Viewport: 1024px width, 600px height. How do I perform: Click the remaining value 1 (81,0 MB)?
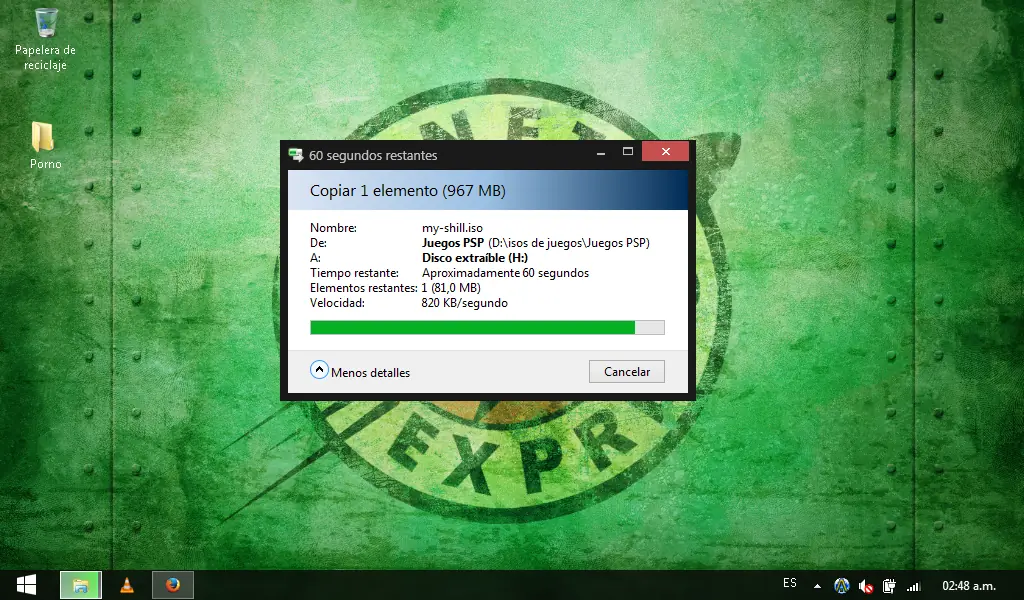point(451,288)
